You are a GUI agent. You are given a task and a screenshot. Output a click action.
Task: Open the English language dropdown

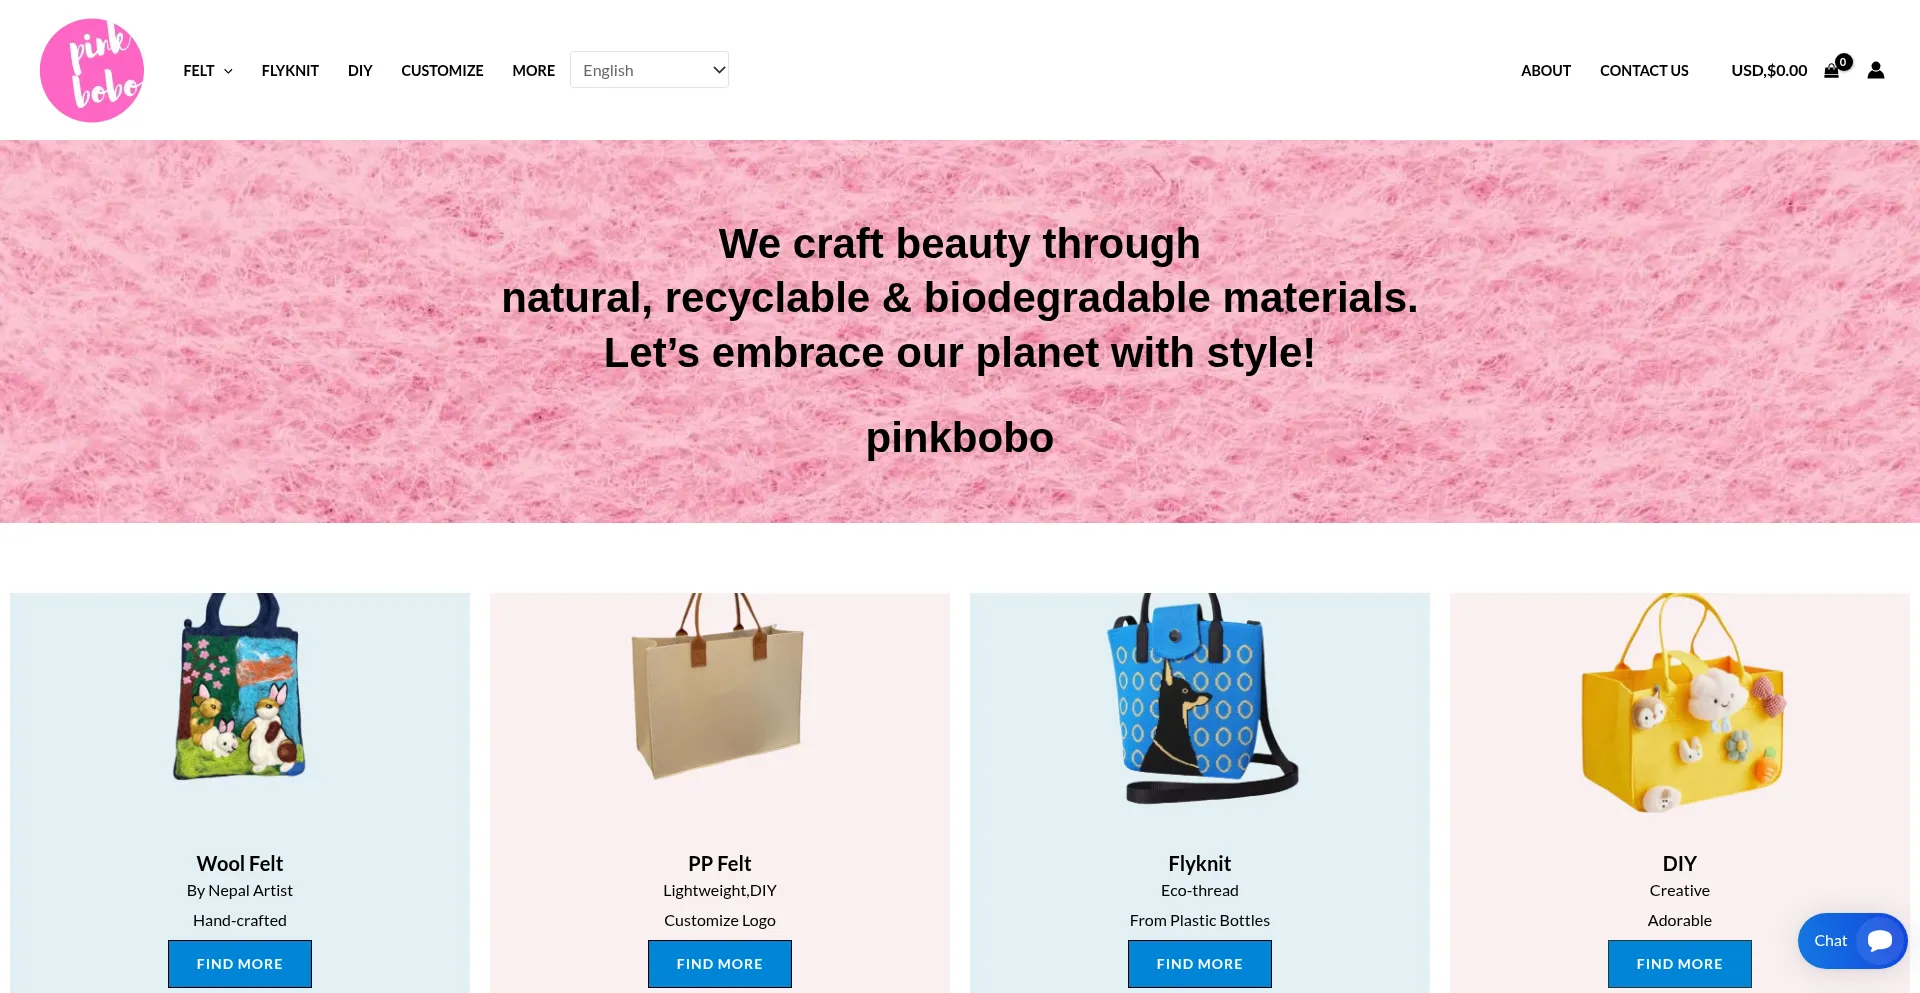pyautogui.click(x=649, y=70)
